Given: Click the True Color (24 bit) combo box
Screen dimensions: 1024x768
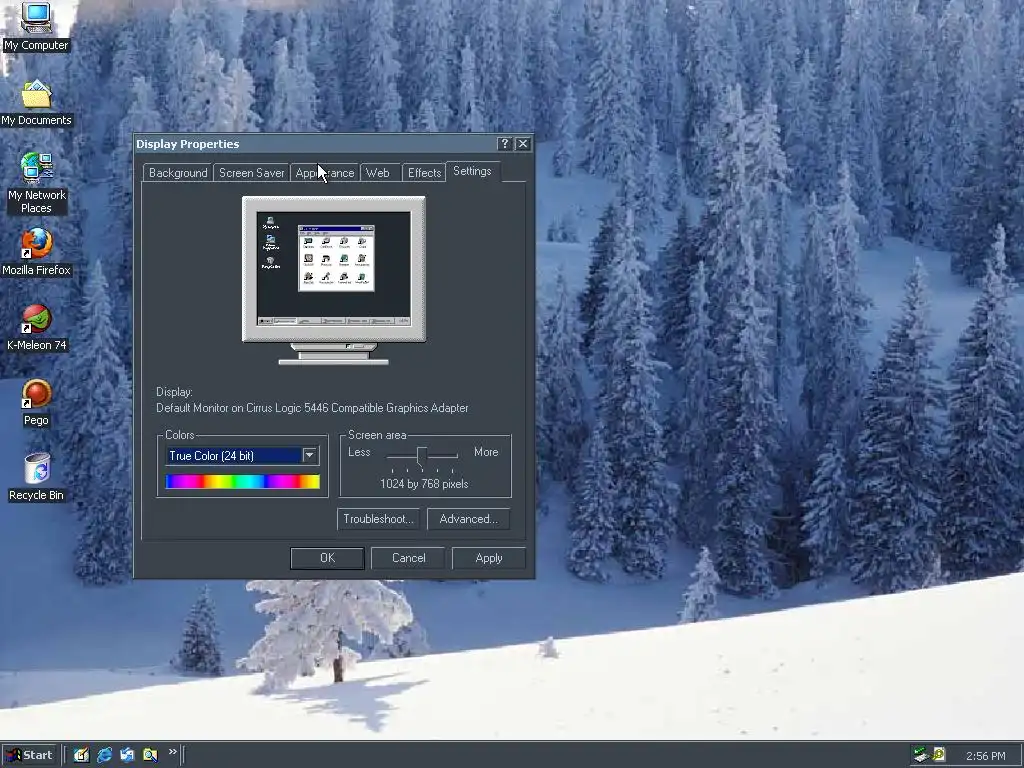Looking at the screenshot, I should point(242,455).
